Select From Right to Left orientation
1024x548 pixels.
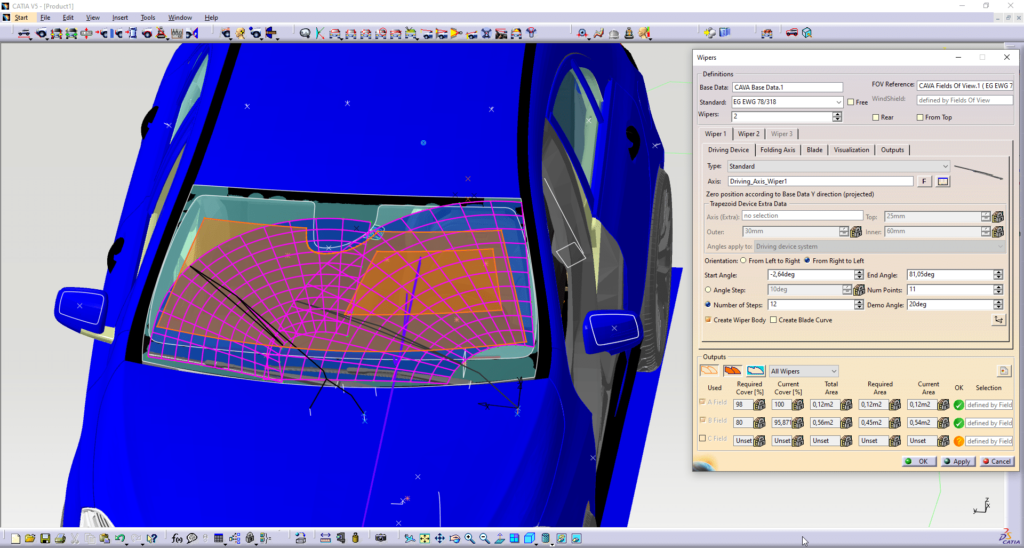807,261
